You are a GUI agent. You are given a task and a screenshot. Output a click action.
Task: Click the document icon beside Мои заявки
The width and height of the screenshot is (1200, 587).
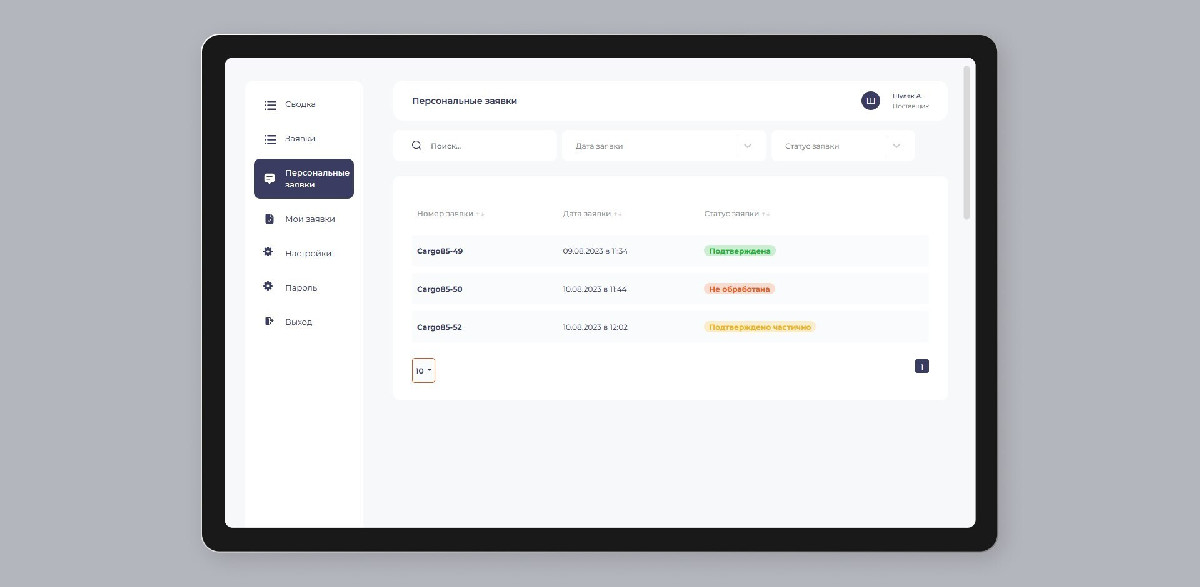pyautogui.click(x=269, y=218)
